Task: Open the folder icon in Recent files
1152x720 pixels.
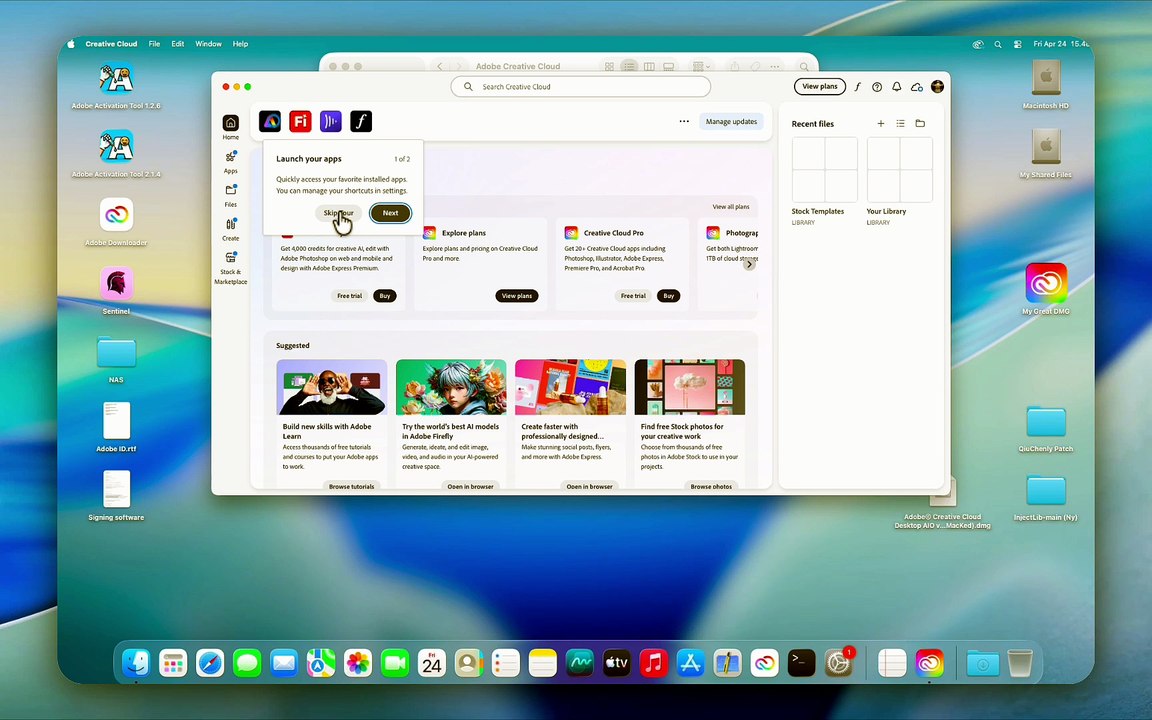Action: coord(920,123)
